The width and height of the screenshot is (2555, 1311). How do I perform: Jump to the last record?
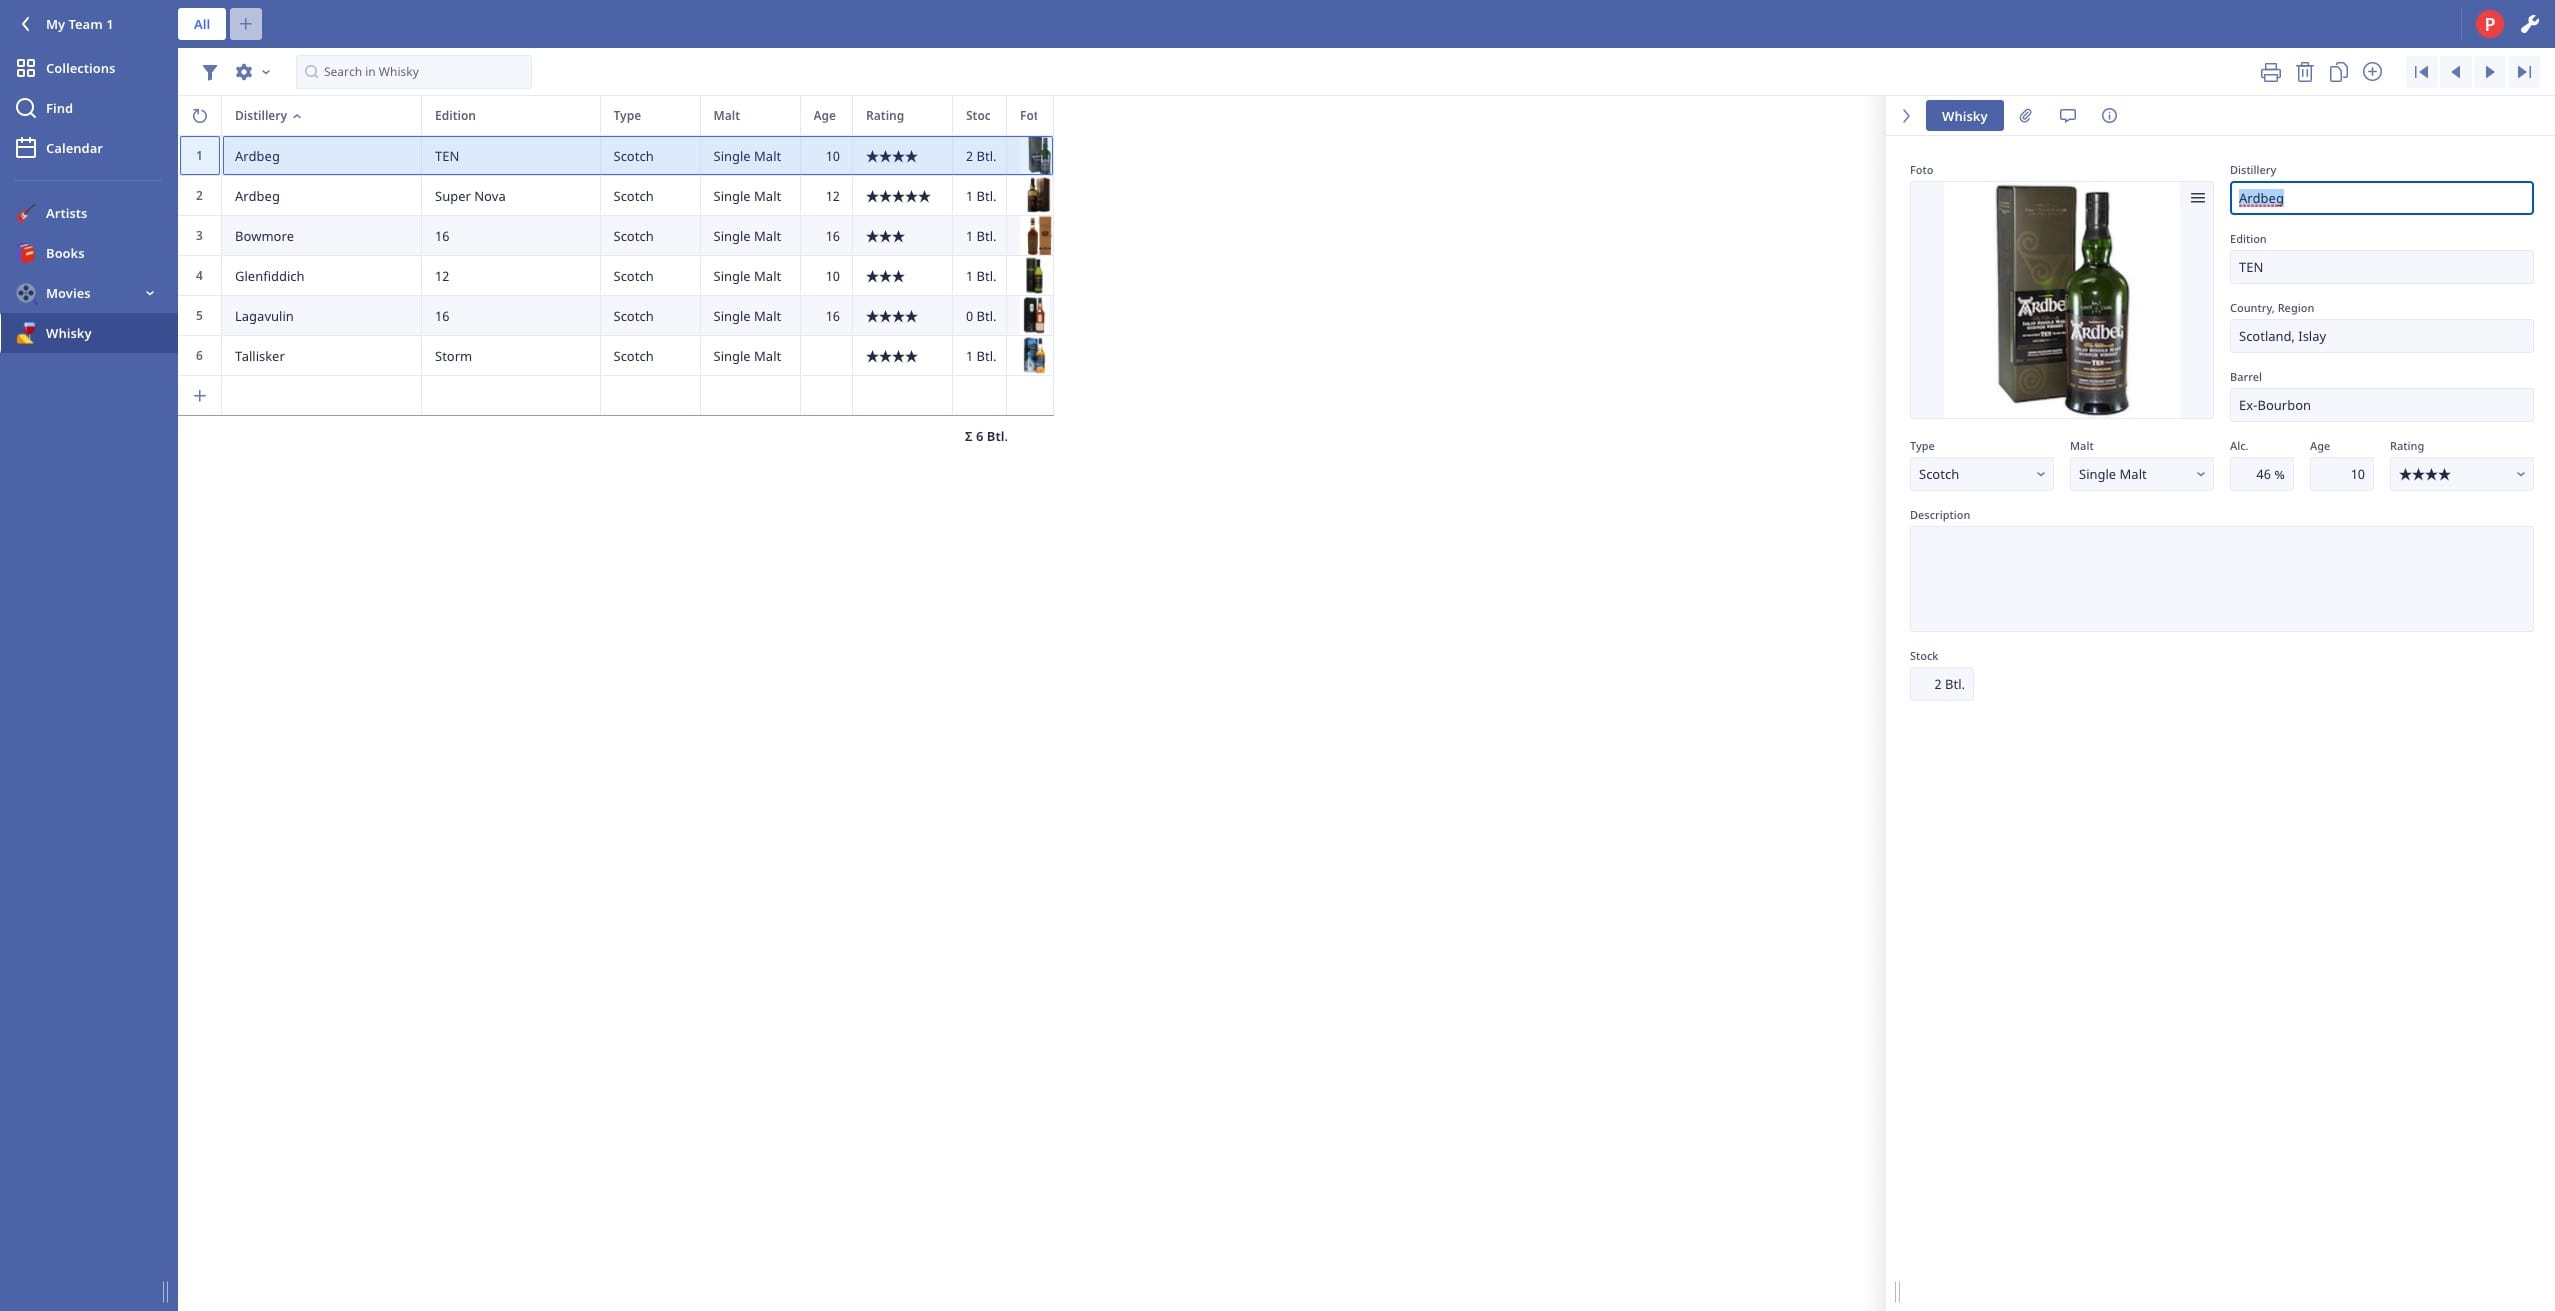point(2524,72)
